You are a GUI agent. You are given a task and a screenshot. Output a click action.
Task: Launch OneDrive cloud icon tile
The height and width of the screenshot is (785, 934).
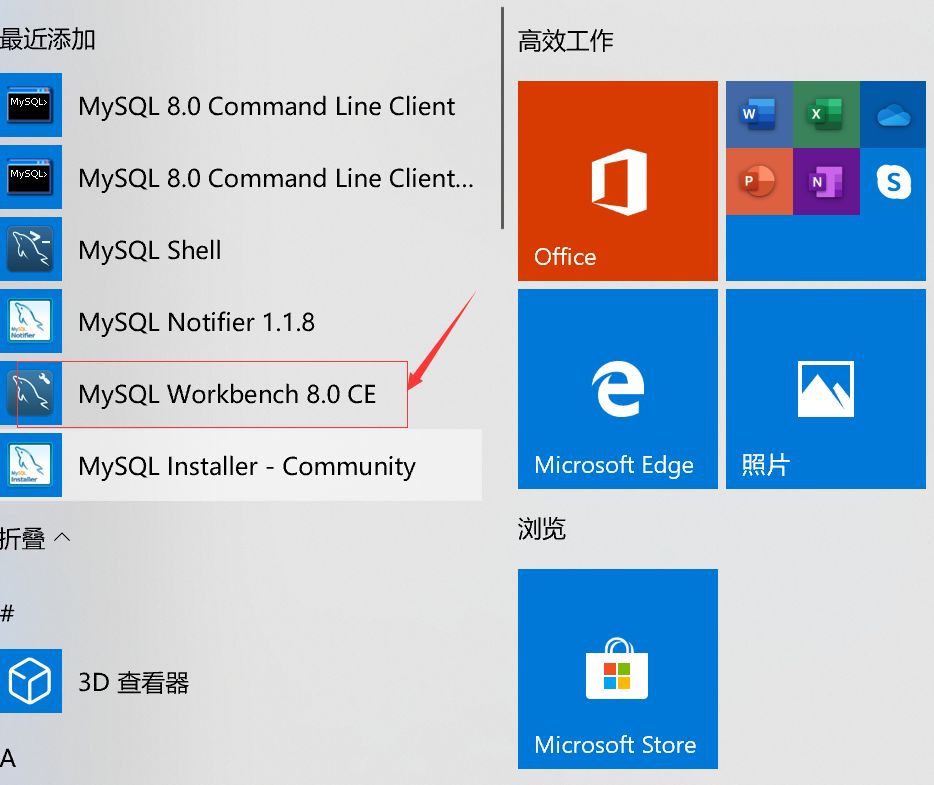click(893, 114)
